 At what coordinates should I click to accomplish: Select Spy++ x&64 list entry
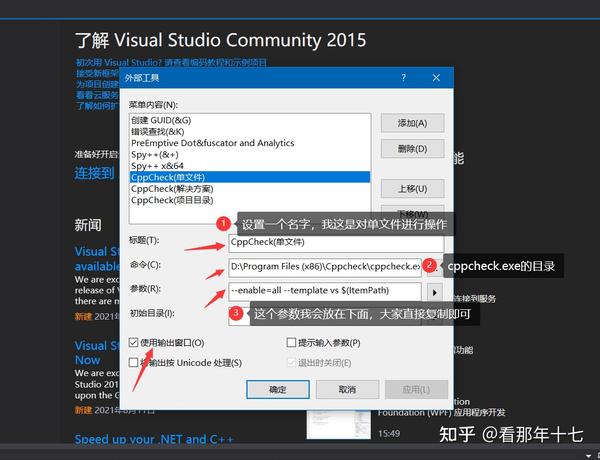[250, 166]
